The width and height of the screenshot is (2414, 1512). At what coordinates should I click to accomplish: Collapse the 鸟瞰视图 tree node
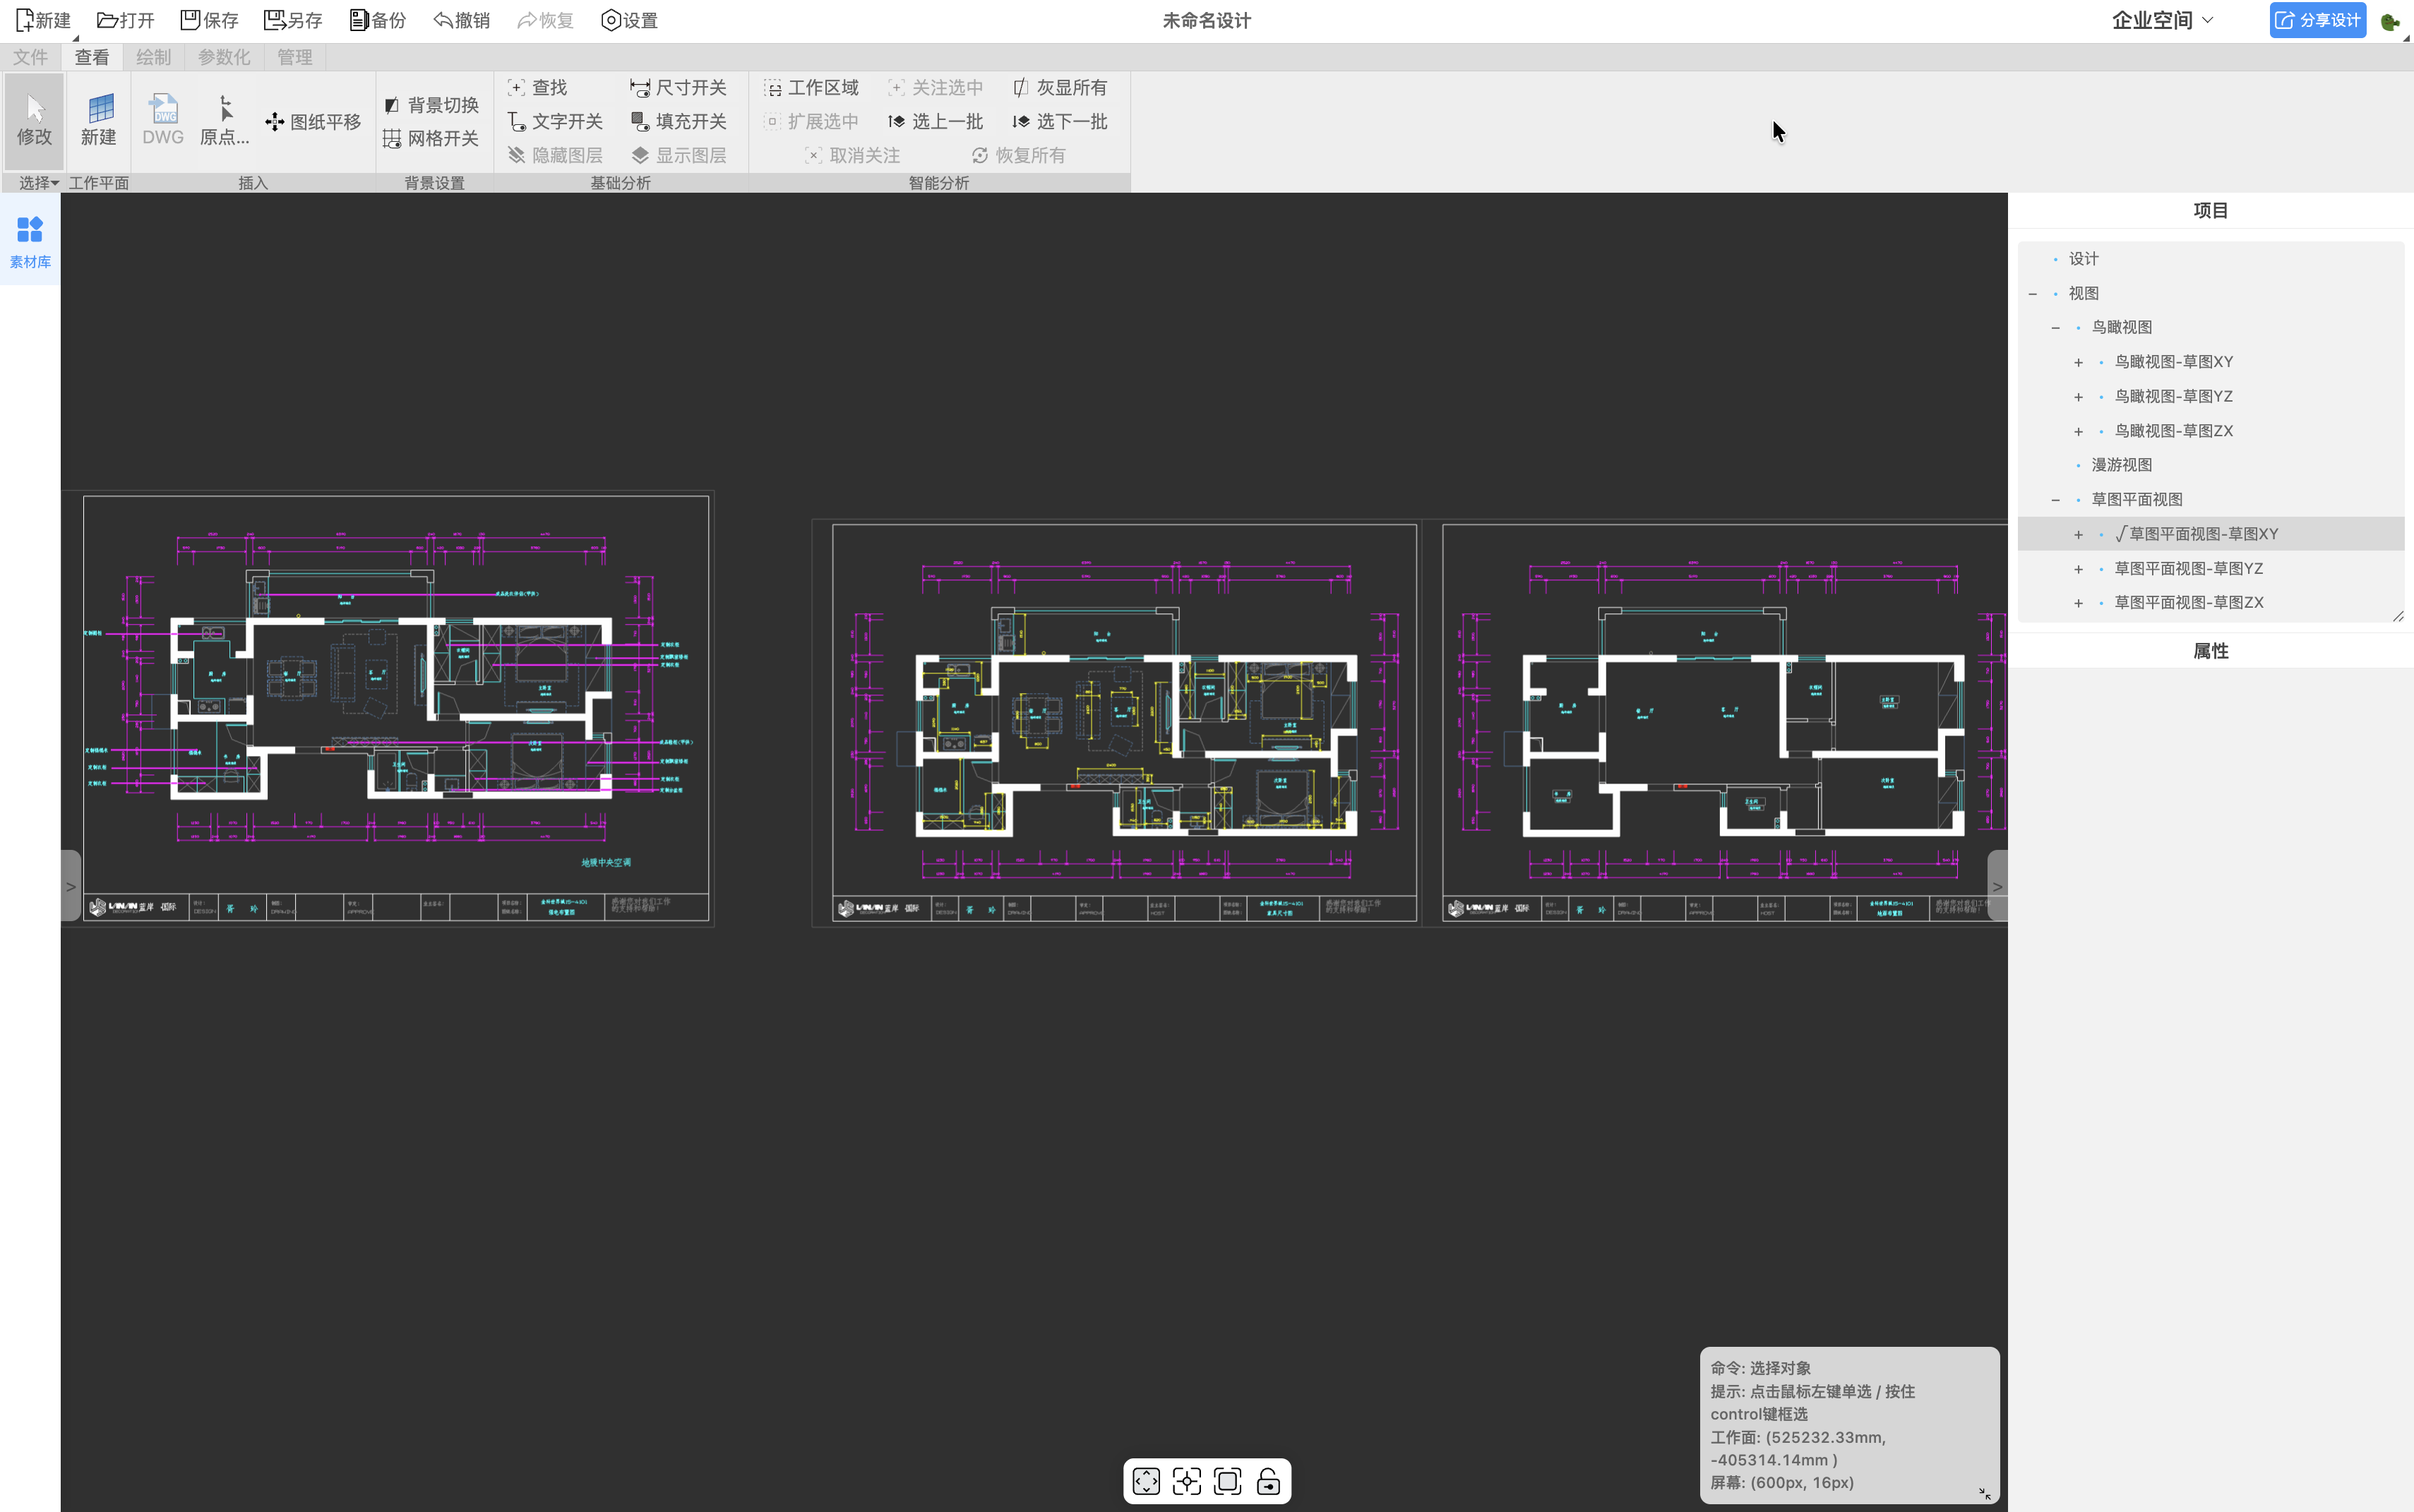(x=2055, y=327)
